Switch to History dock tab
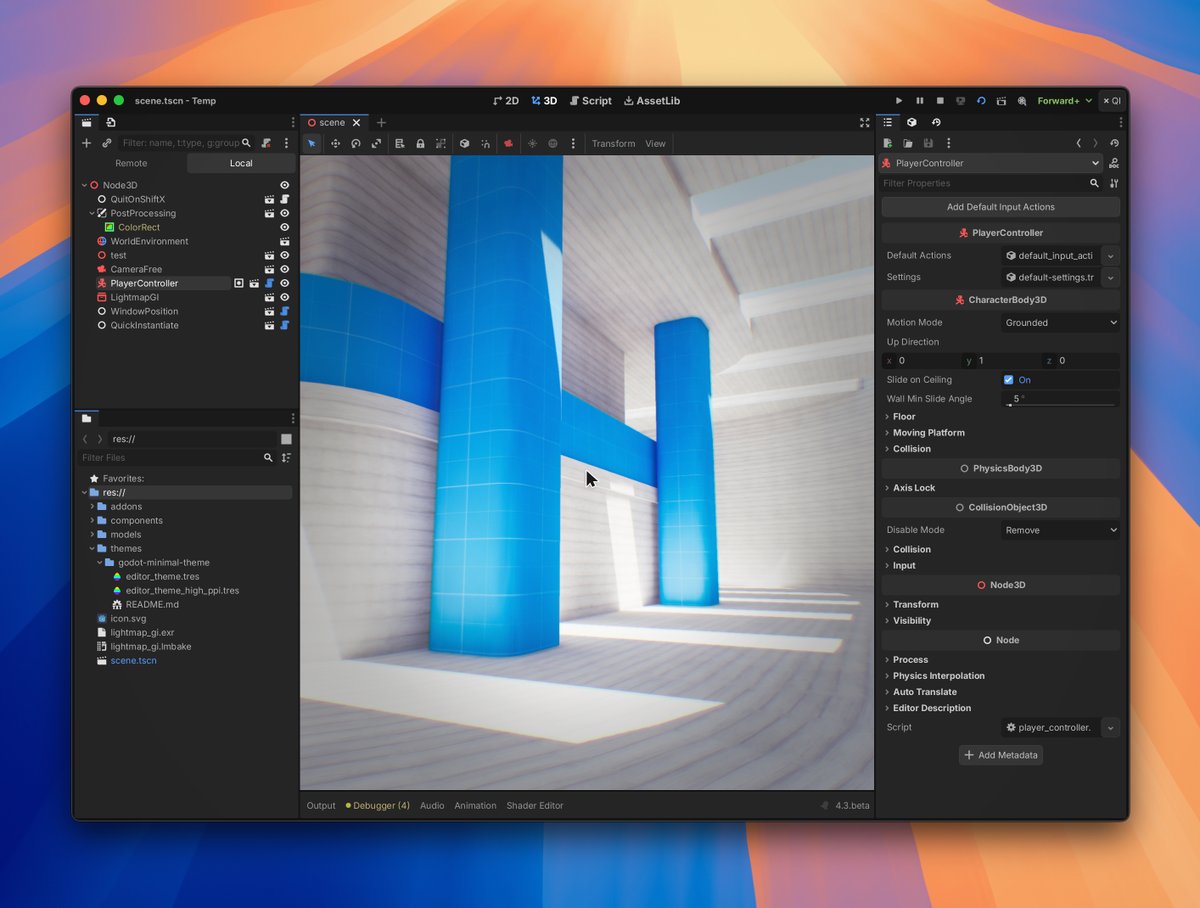This screenshot has height=908, width=1200. [x=936, y=122]
